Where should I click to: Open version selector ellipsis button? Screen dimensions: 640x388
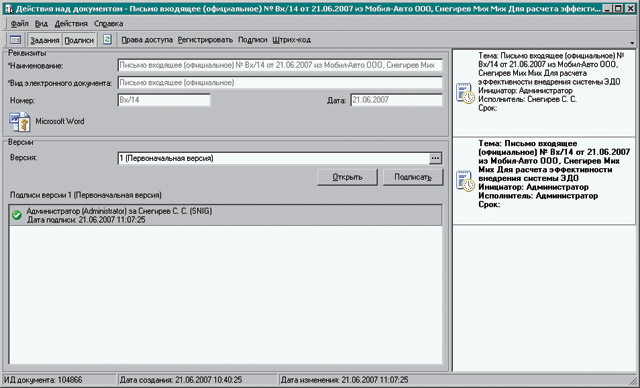(435, 158)
